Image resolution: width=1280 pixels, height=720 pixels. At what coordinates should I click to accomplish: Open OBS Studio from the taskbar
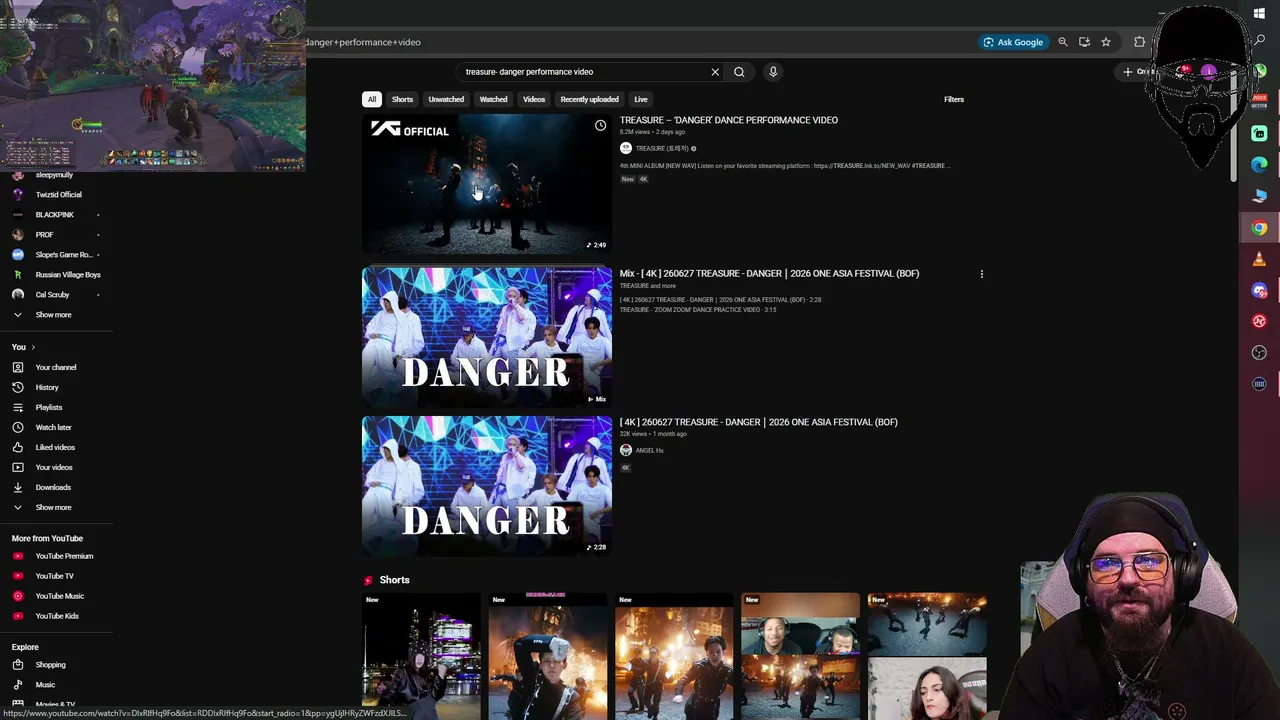click(1259, 352)
